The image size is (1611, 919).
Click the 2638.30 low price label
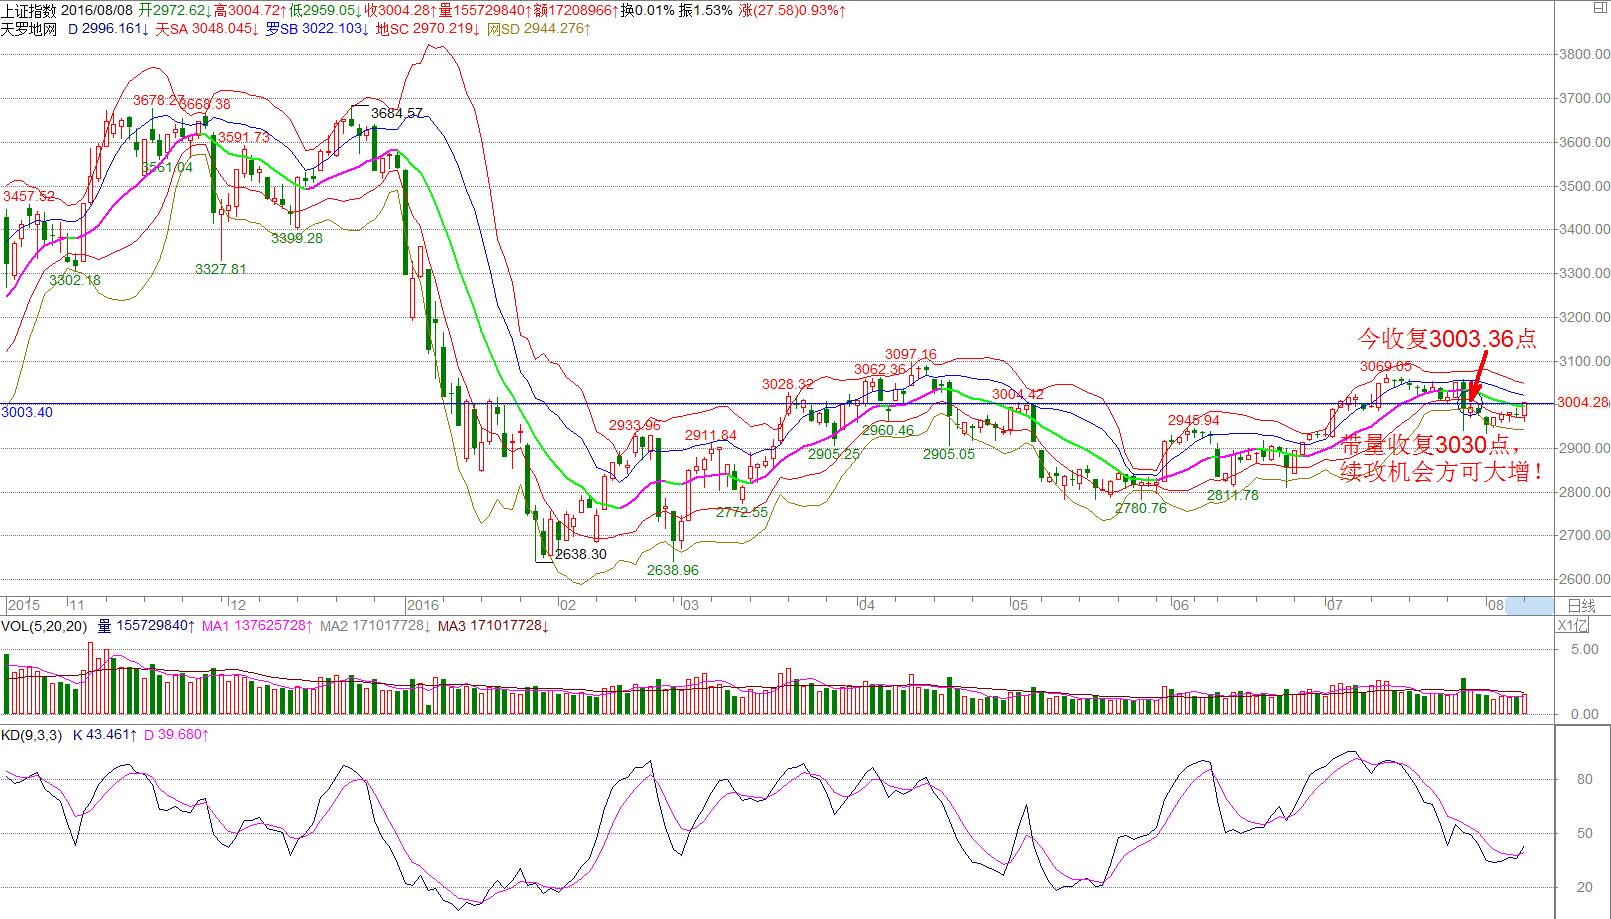click(581, 553)
